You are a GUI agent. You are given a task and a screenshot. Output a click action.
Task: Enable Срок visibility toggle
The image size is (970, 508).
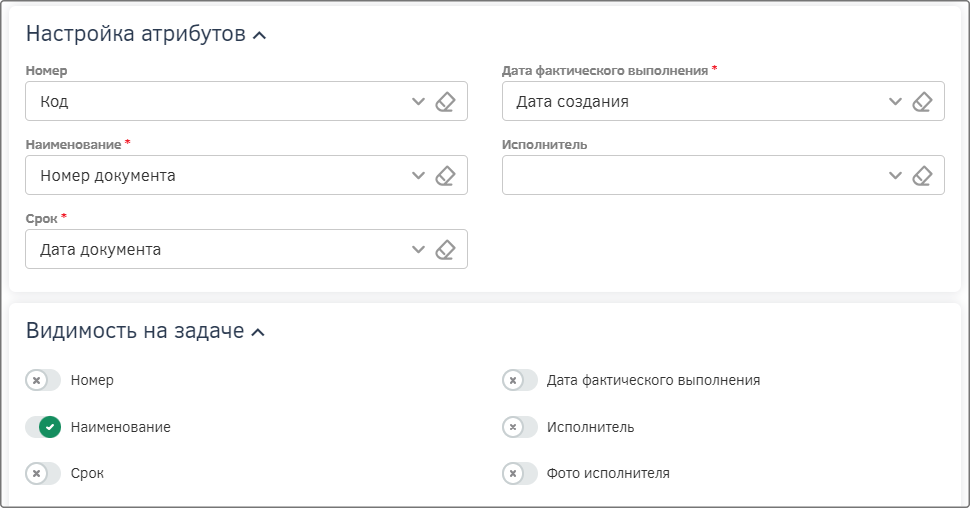click(43, 473)
